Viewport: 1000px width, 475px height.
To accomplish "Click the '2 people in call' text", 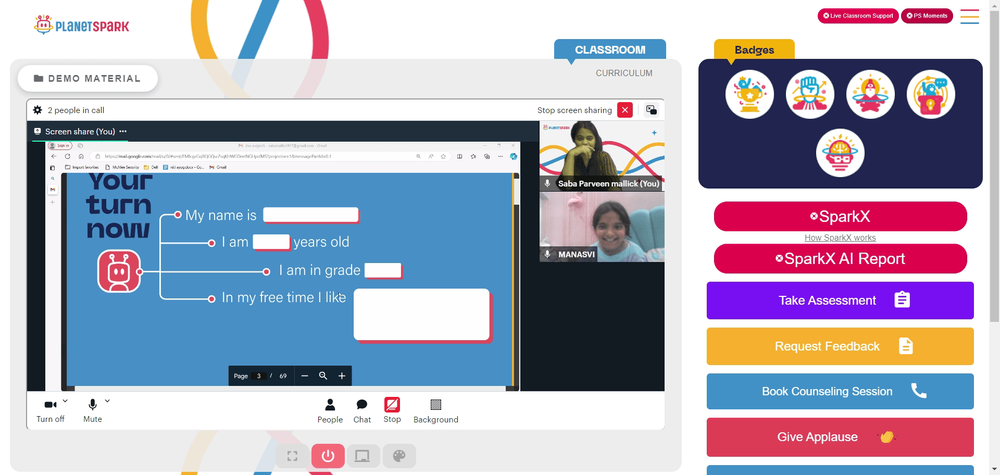I will (76, 110).
